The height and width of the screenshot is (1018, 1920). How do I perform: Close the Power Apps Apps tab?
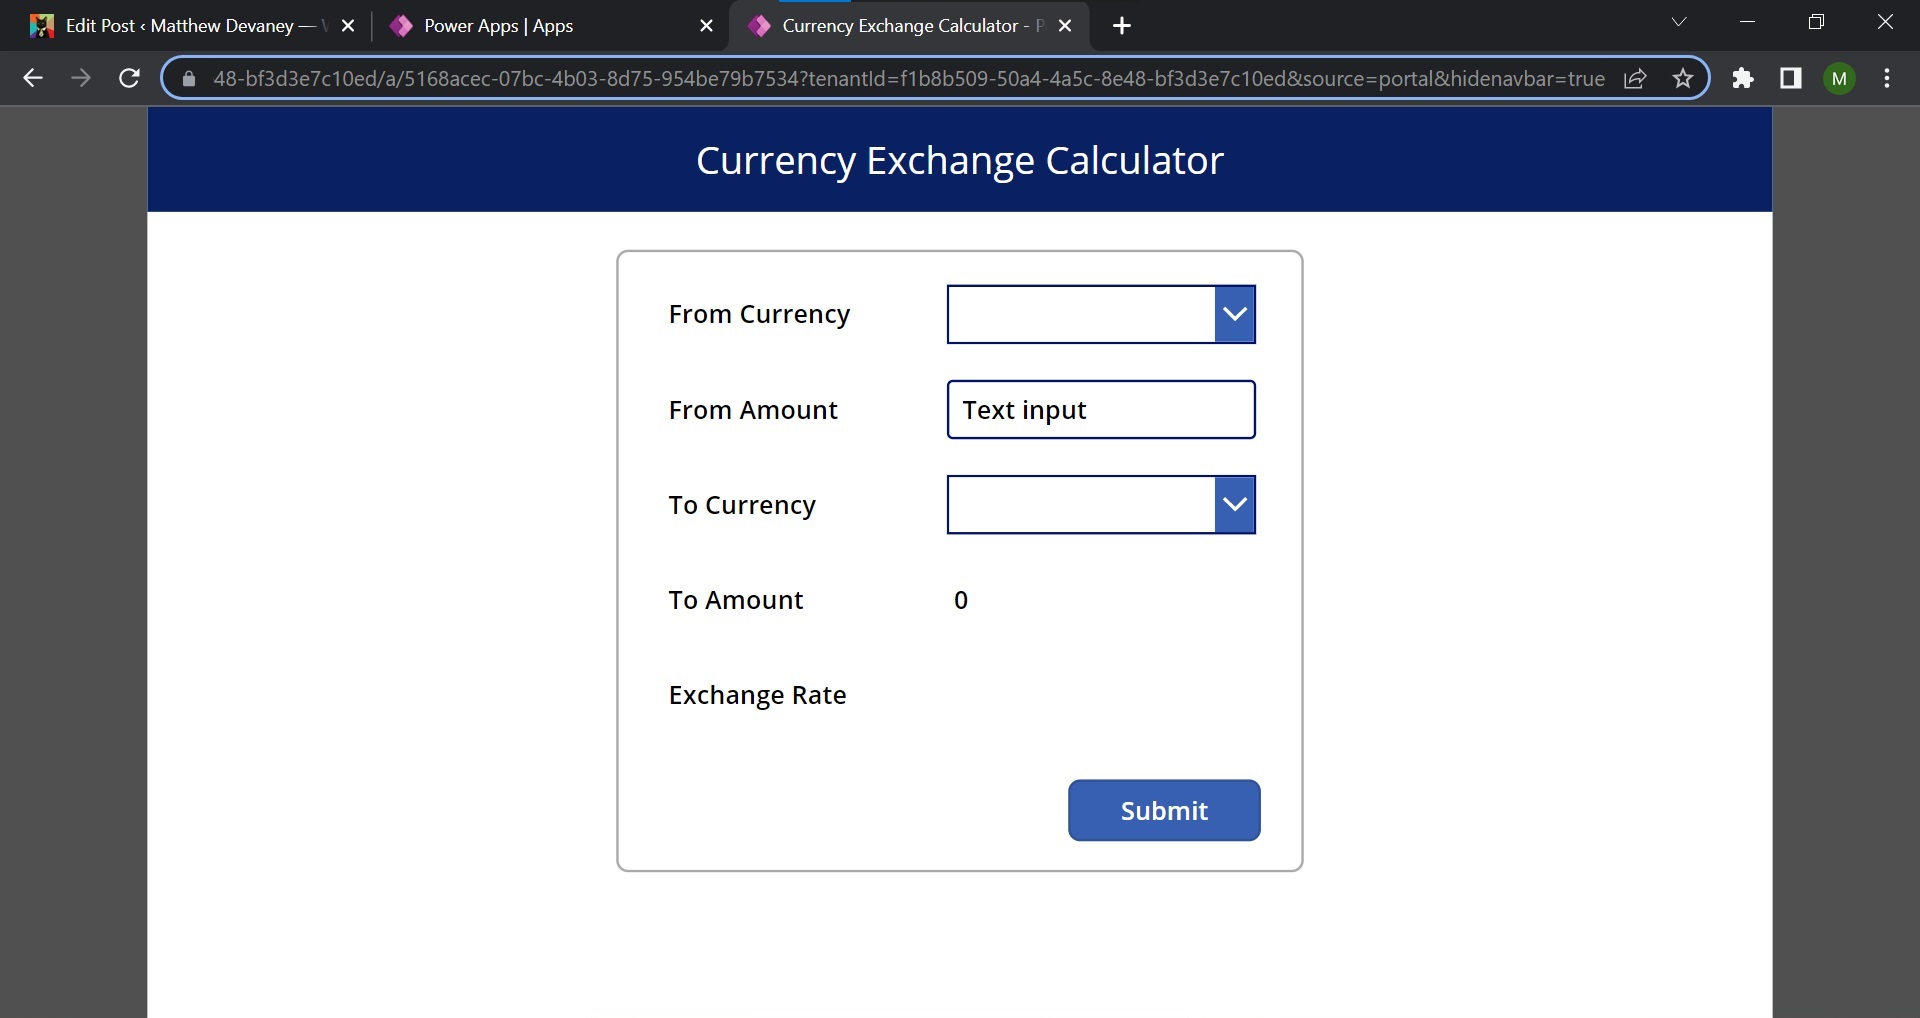[706, 26]
